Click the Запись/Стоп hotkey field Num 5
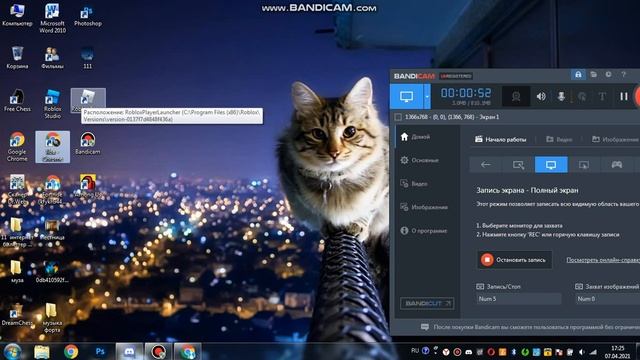Screen dimensions: 640x360 click(x=518, y=299)
